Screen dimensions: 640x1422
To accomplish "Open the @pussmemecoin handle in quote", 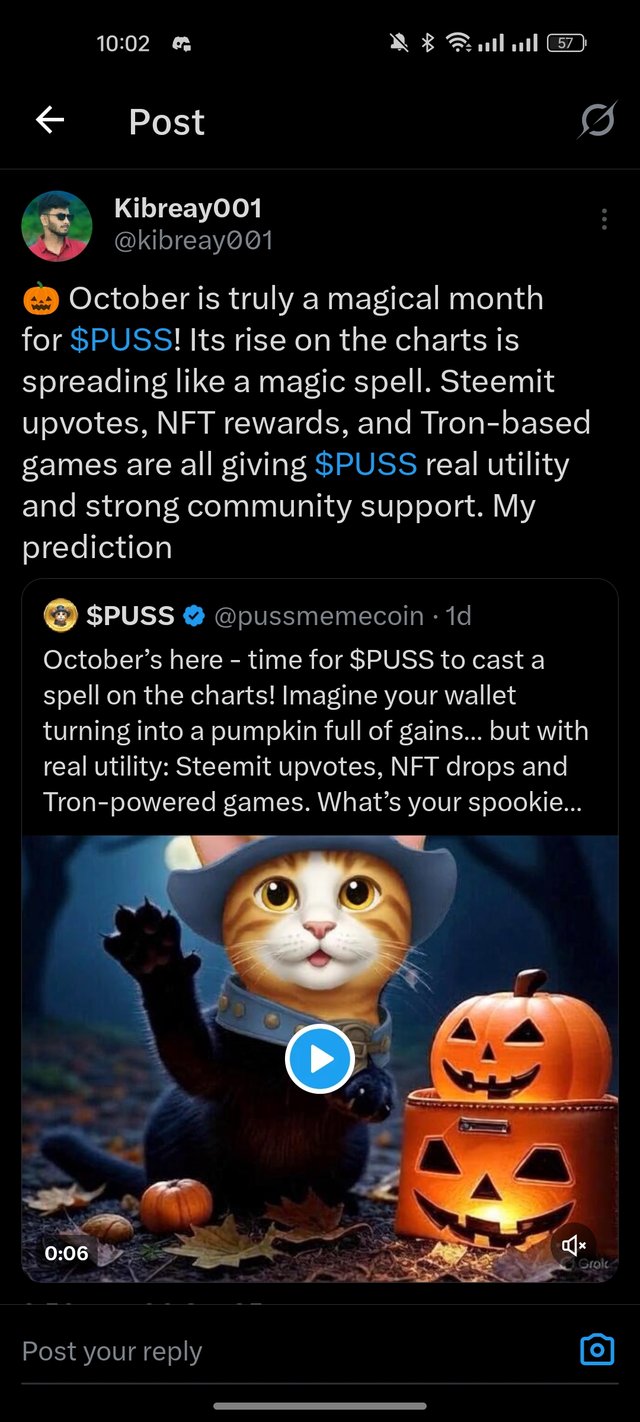I will click(x=318, y=616).
